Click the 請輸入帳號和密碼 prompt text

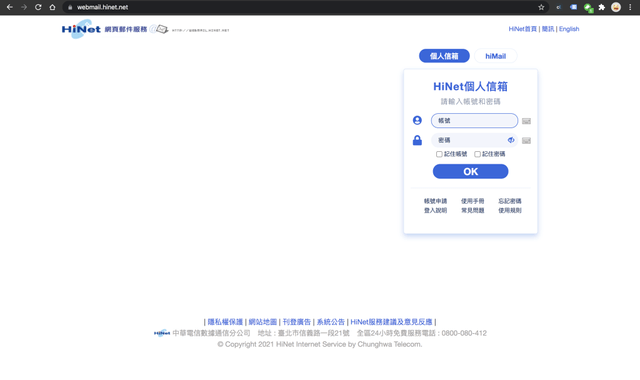(470, 101)
